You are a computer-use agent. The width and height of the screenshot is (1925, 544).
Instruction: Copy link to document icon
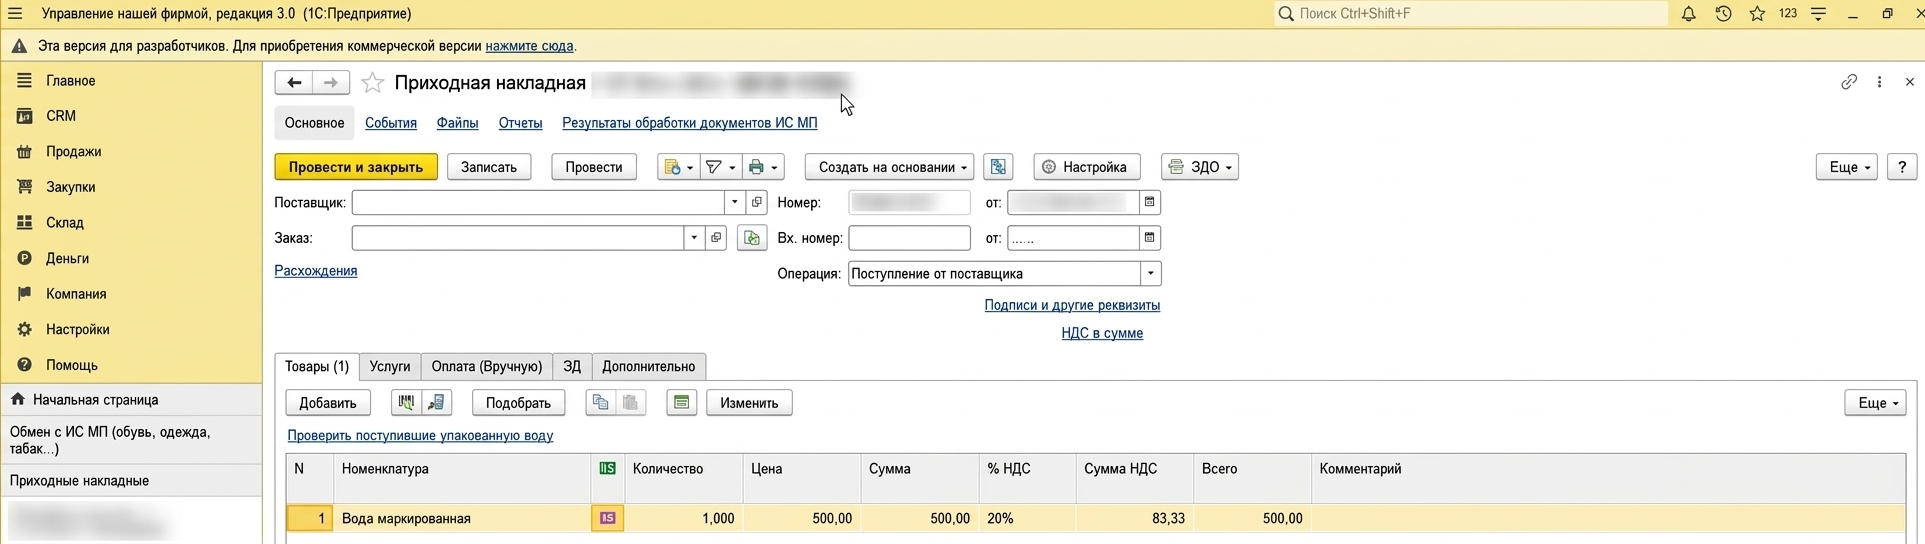point(1849,82)
